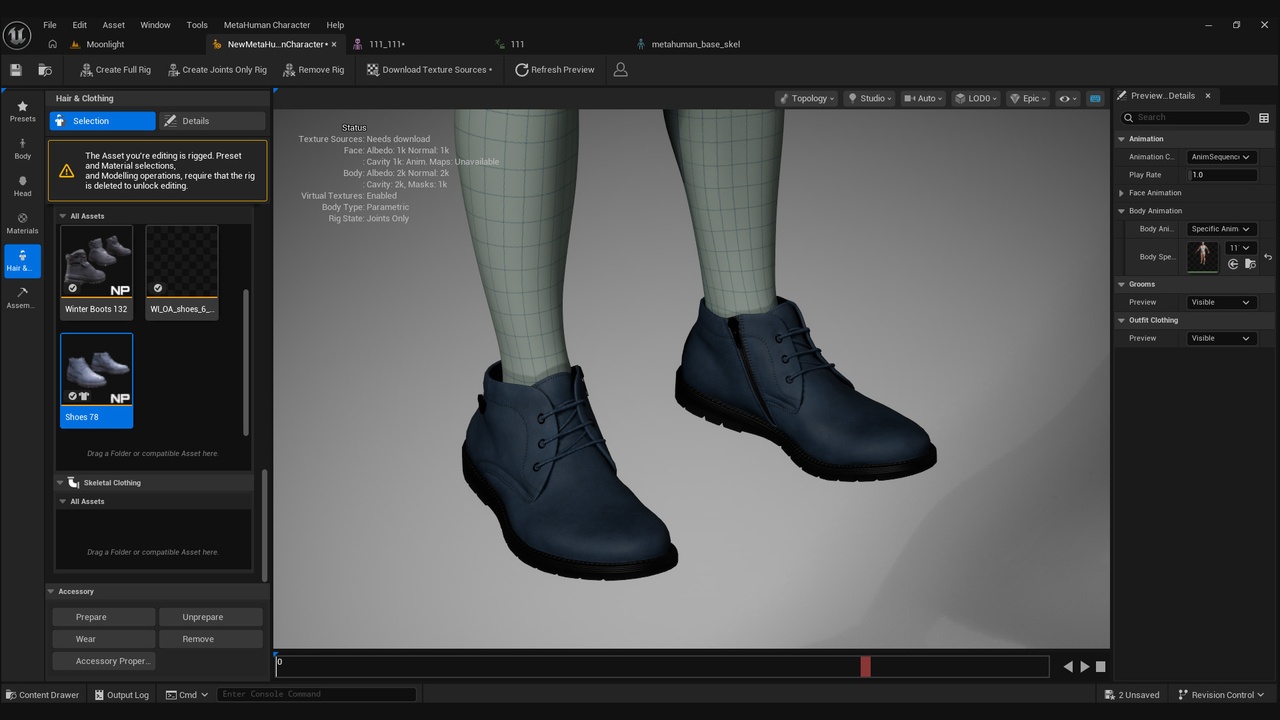Click the timeline stop button

click(1101, 667)
